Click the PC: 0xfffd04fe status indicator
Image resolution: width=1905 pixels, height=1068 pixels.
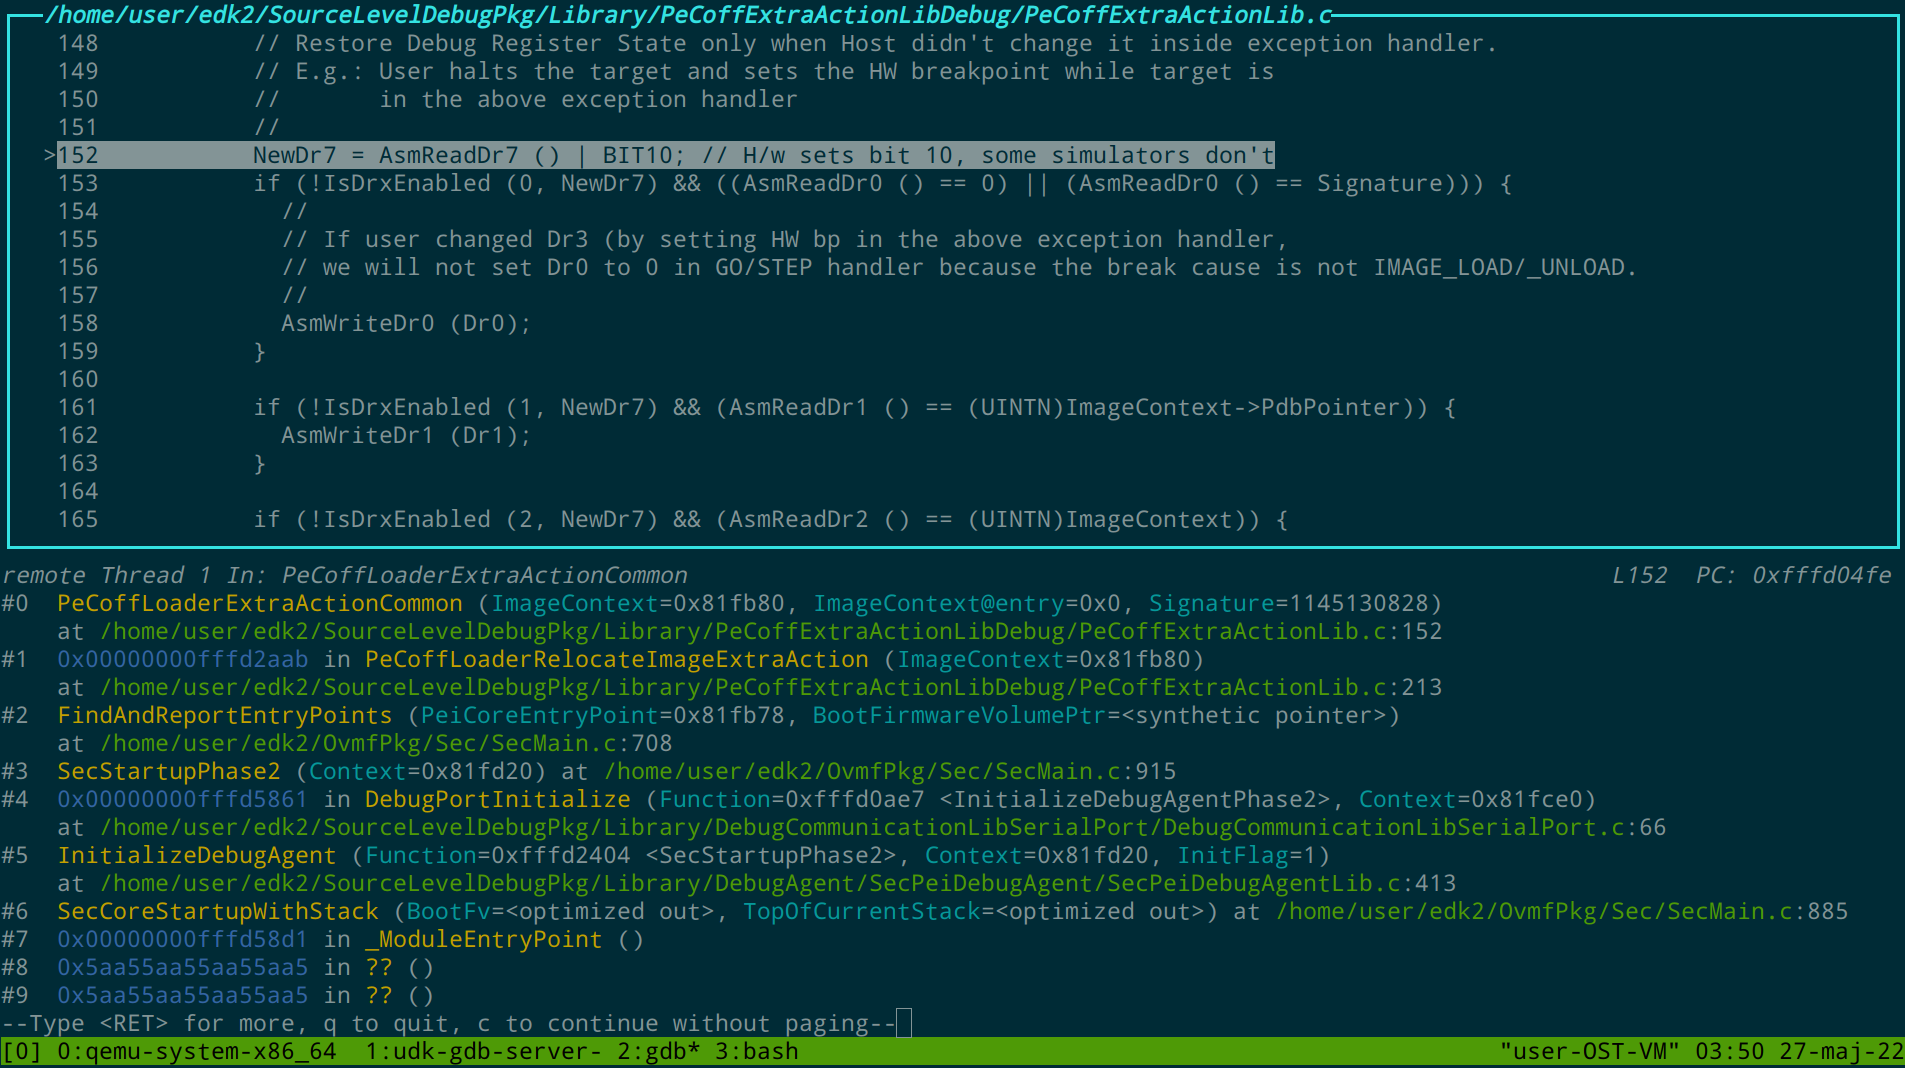click(1793, 576)
